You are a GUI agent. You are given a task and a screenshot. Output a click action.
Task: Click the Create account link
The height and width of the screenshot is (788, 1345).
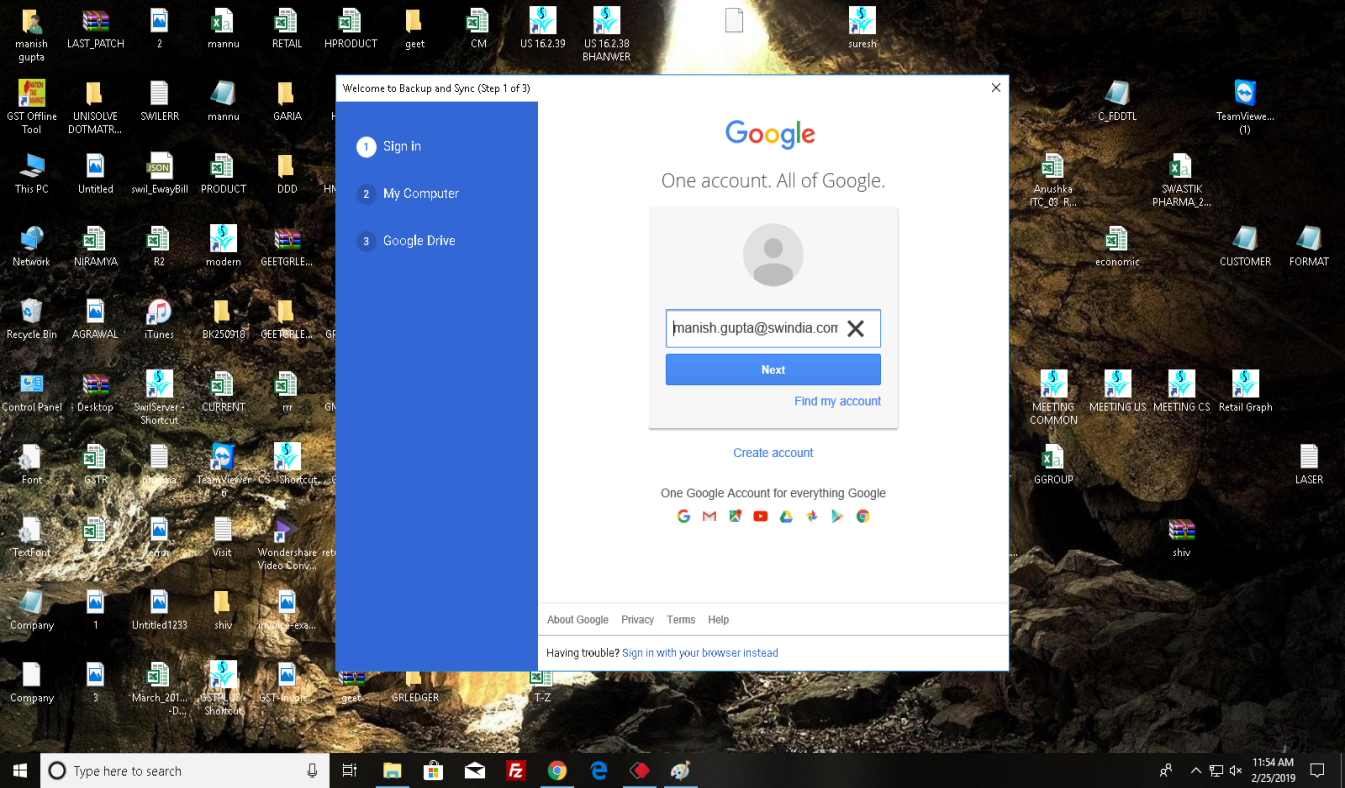point(773,453)
